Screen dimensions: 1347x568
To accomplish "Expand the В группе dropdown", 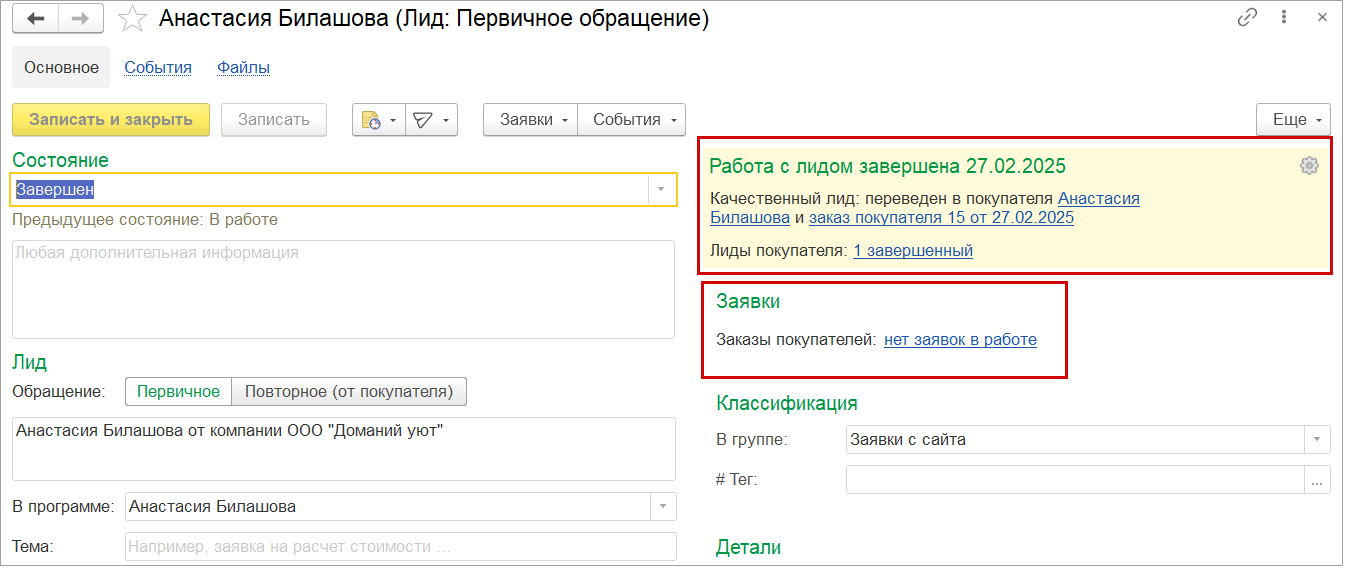I will point(1317,439).
